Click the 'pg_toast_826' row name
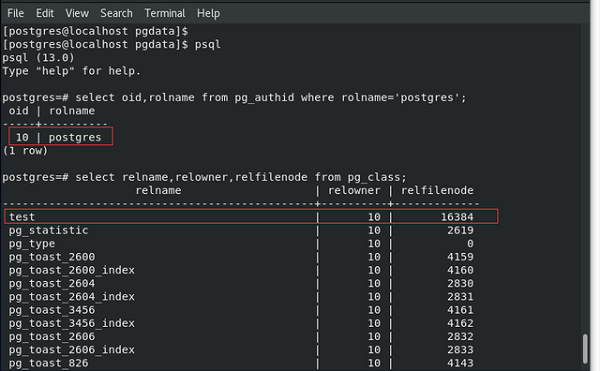The image size is (600, 371). (49, 363)
